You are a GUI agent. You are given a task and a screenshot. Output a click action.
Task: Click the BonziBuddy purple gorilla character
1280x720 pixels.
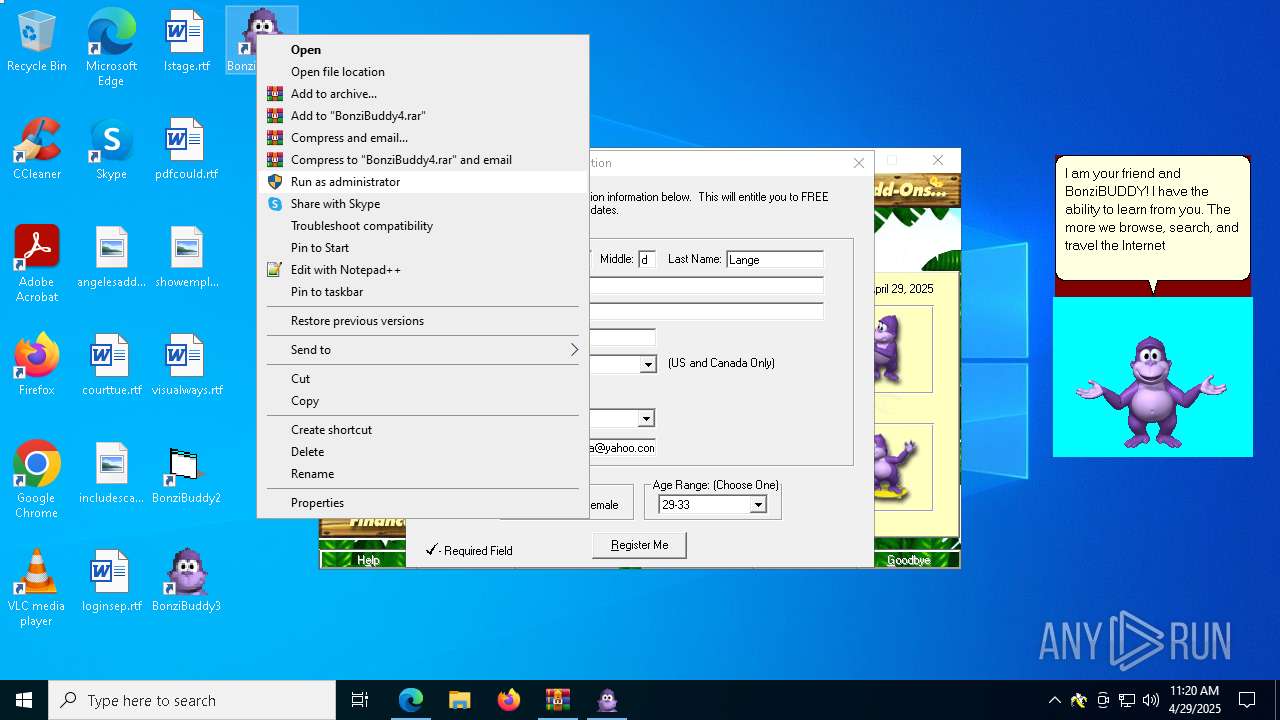[1152, 390]
